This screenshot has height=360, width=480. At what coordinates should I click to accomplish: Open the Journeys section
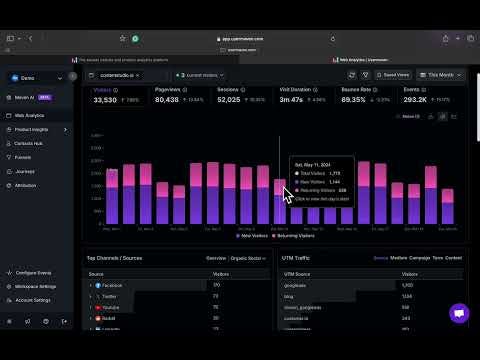(25, 171)
